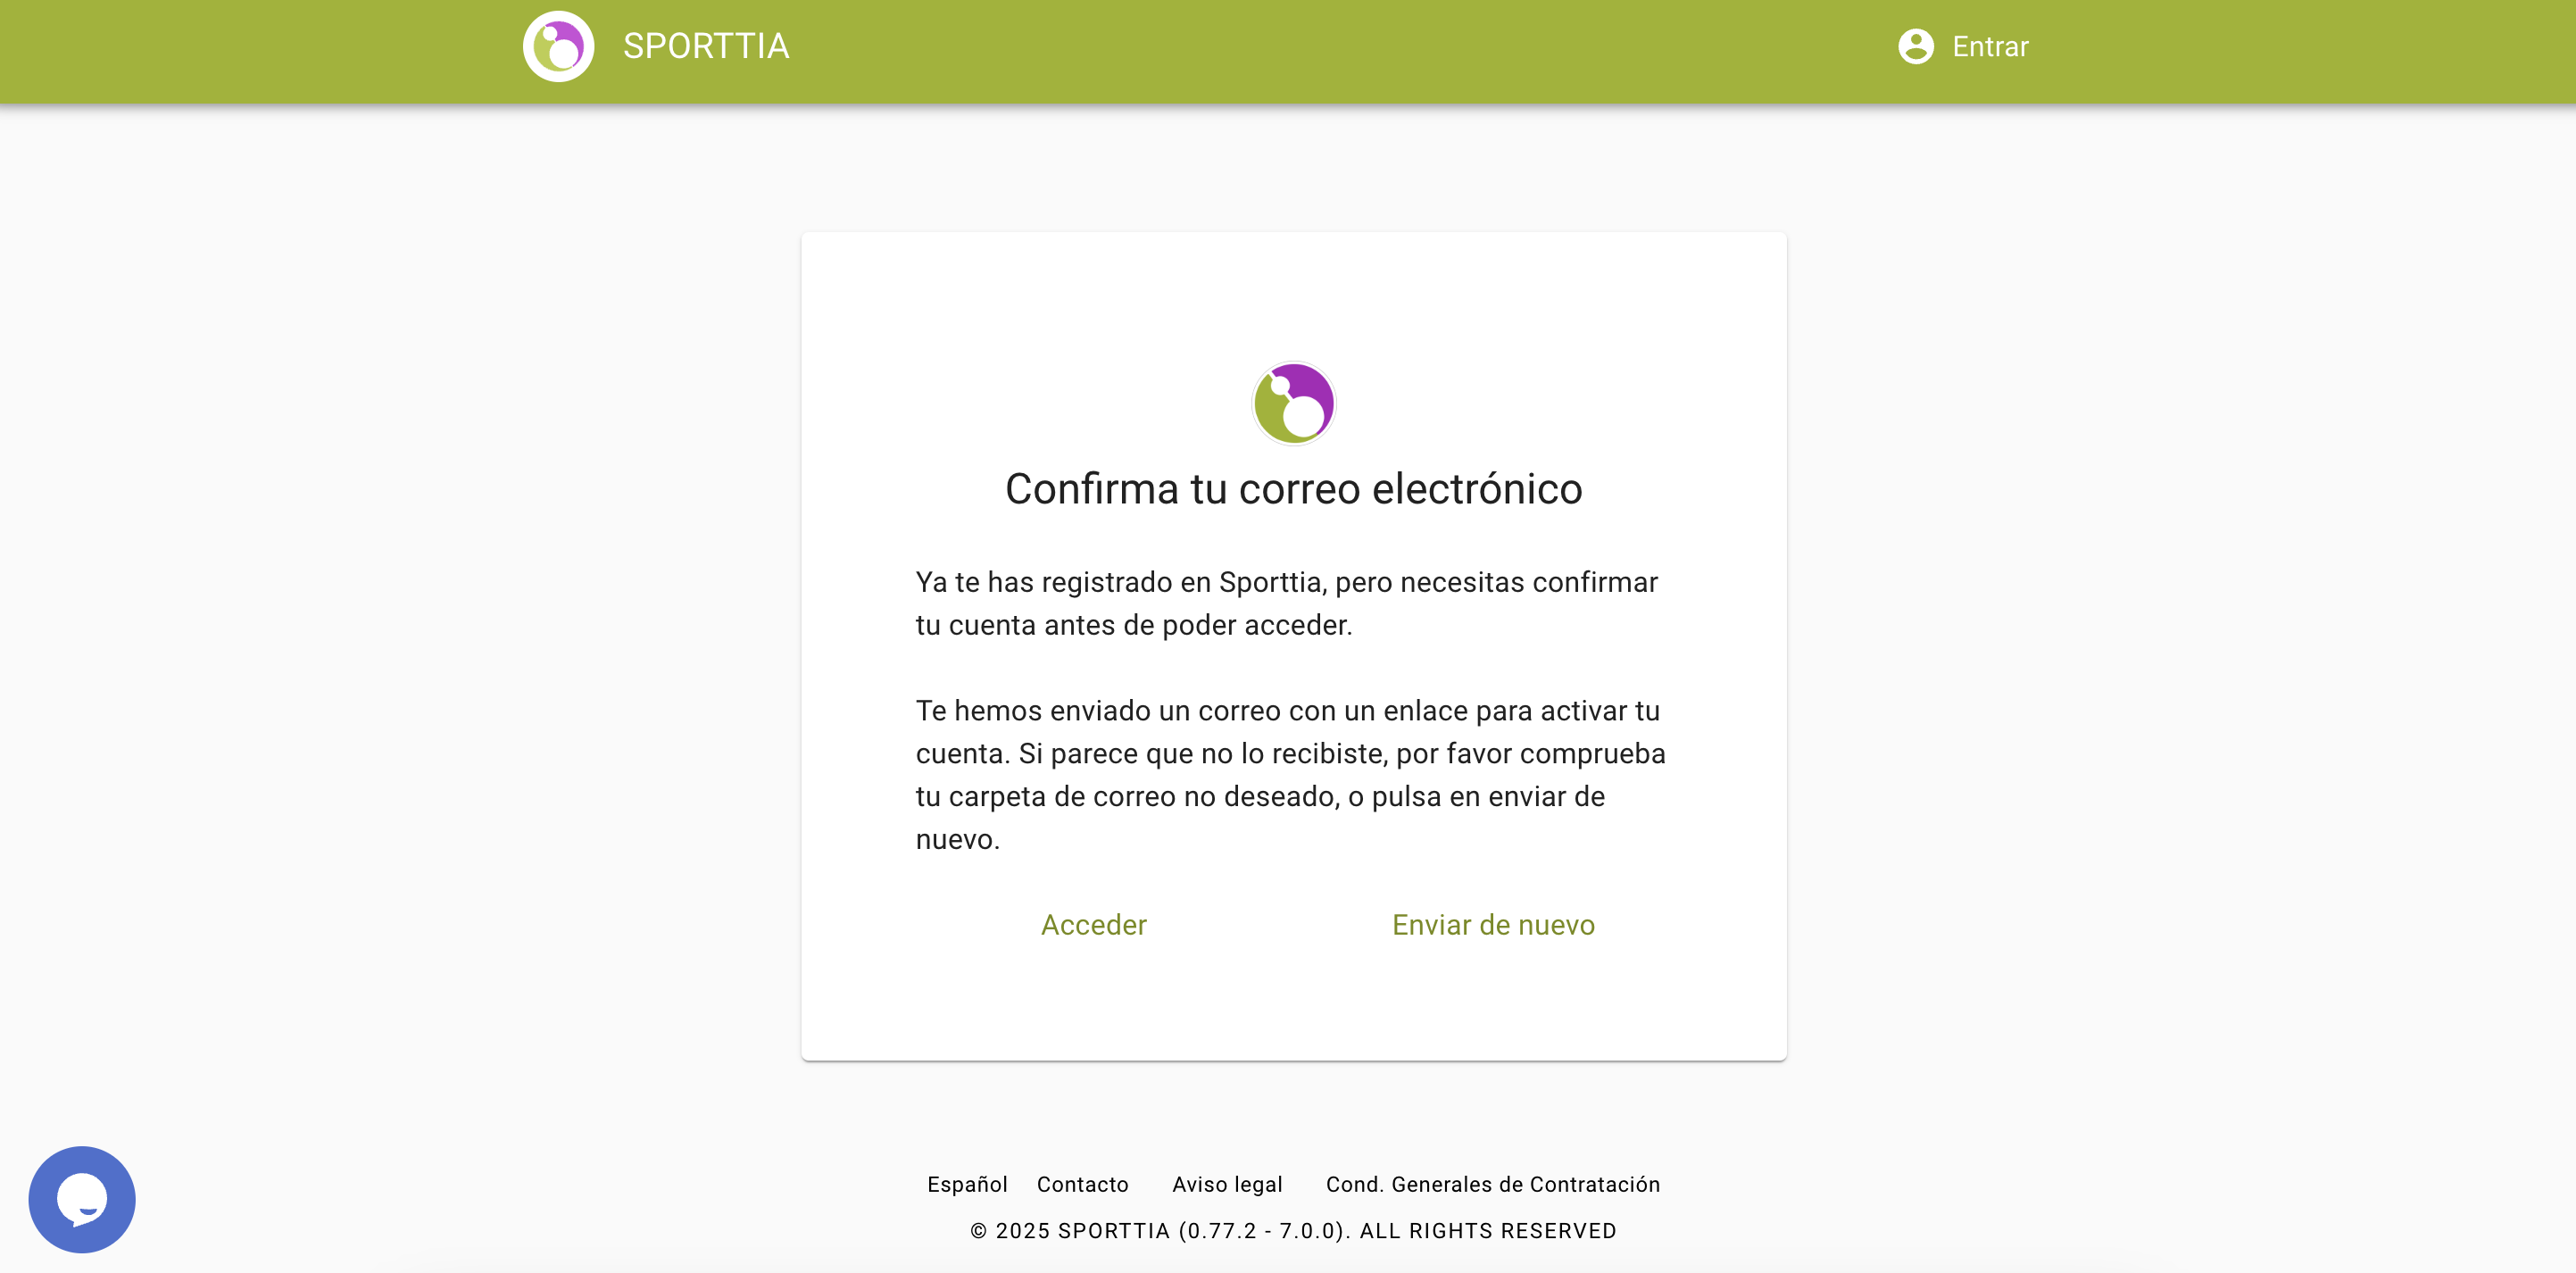
Task: Open the Español language selector
Action: (x=966, y=1184)
